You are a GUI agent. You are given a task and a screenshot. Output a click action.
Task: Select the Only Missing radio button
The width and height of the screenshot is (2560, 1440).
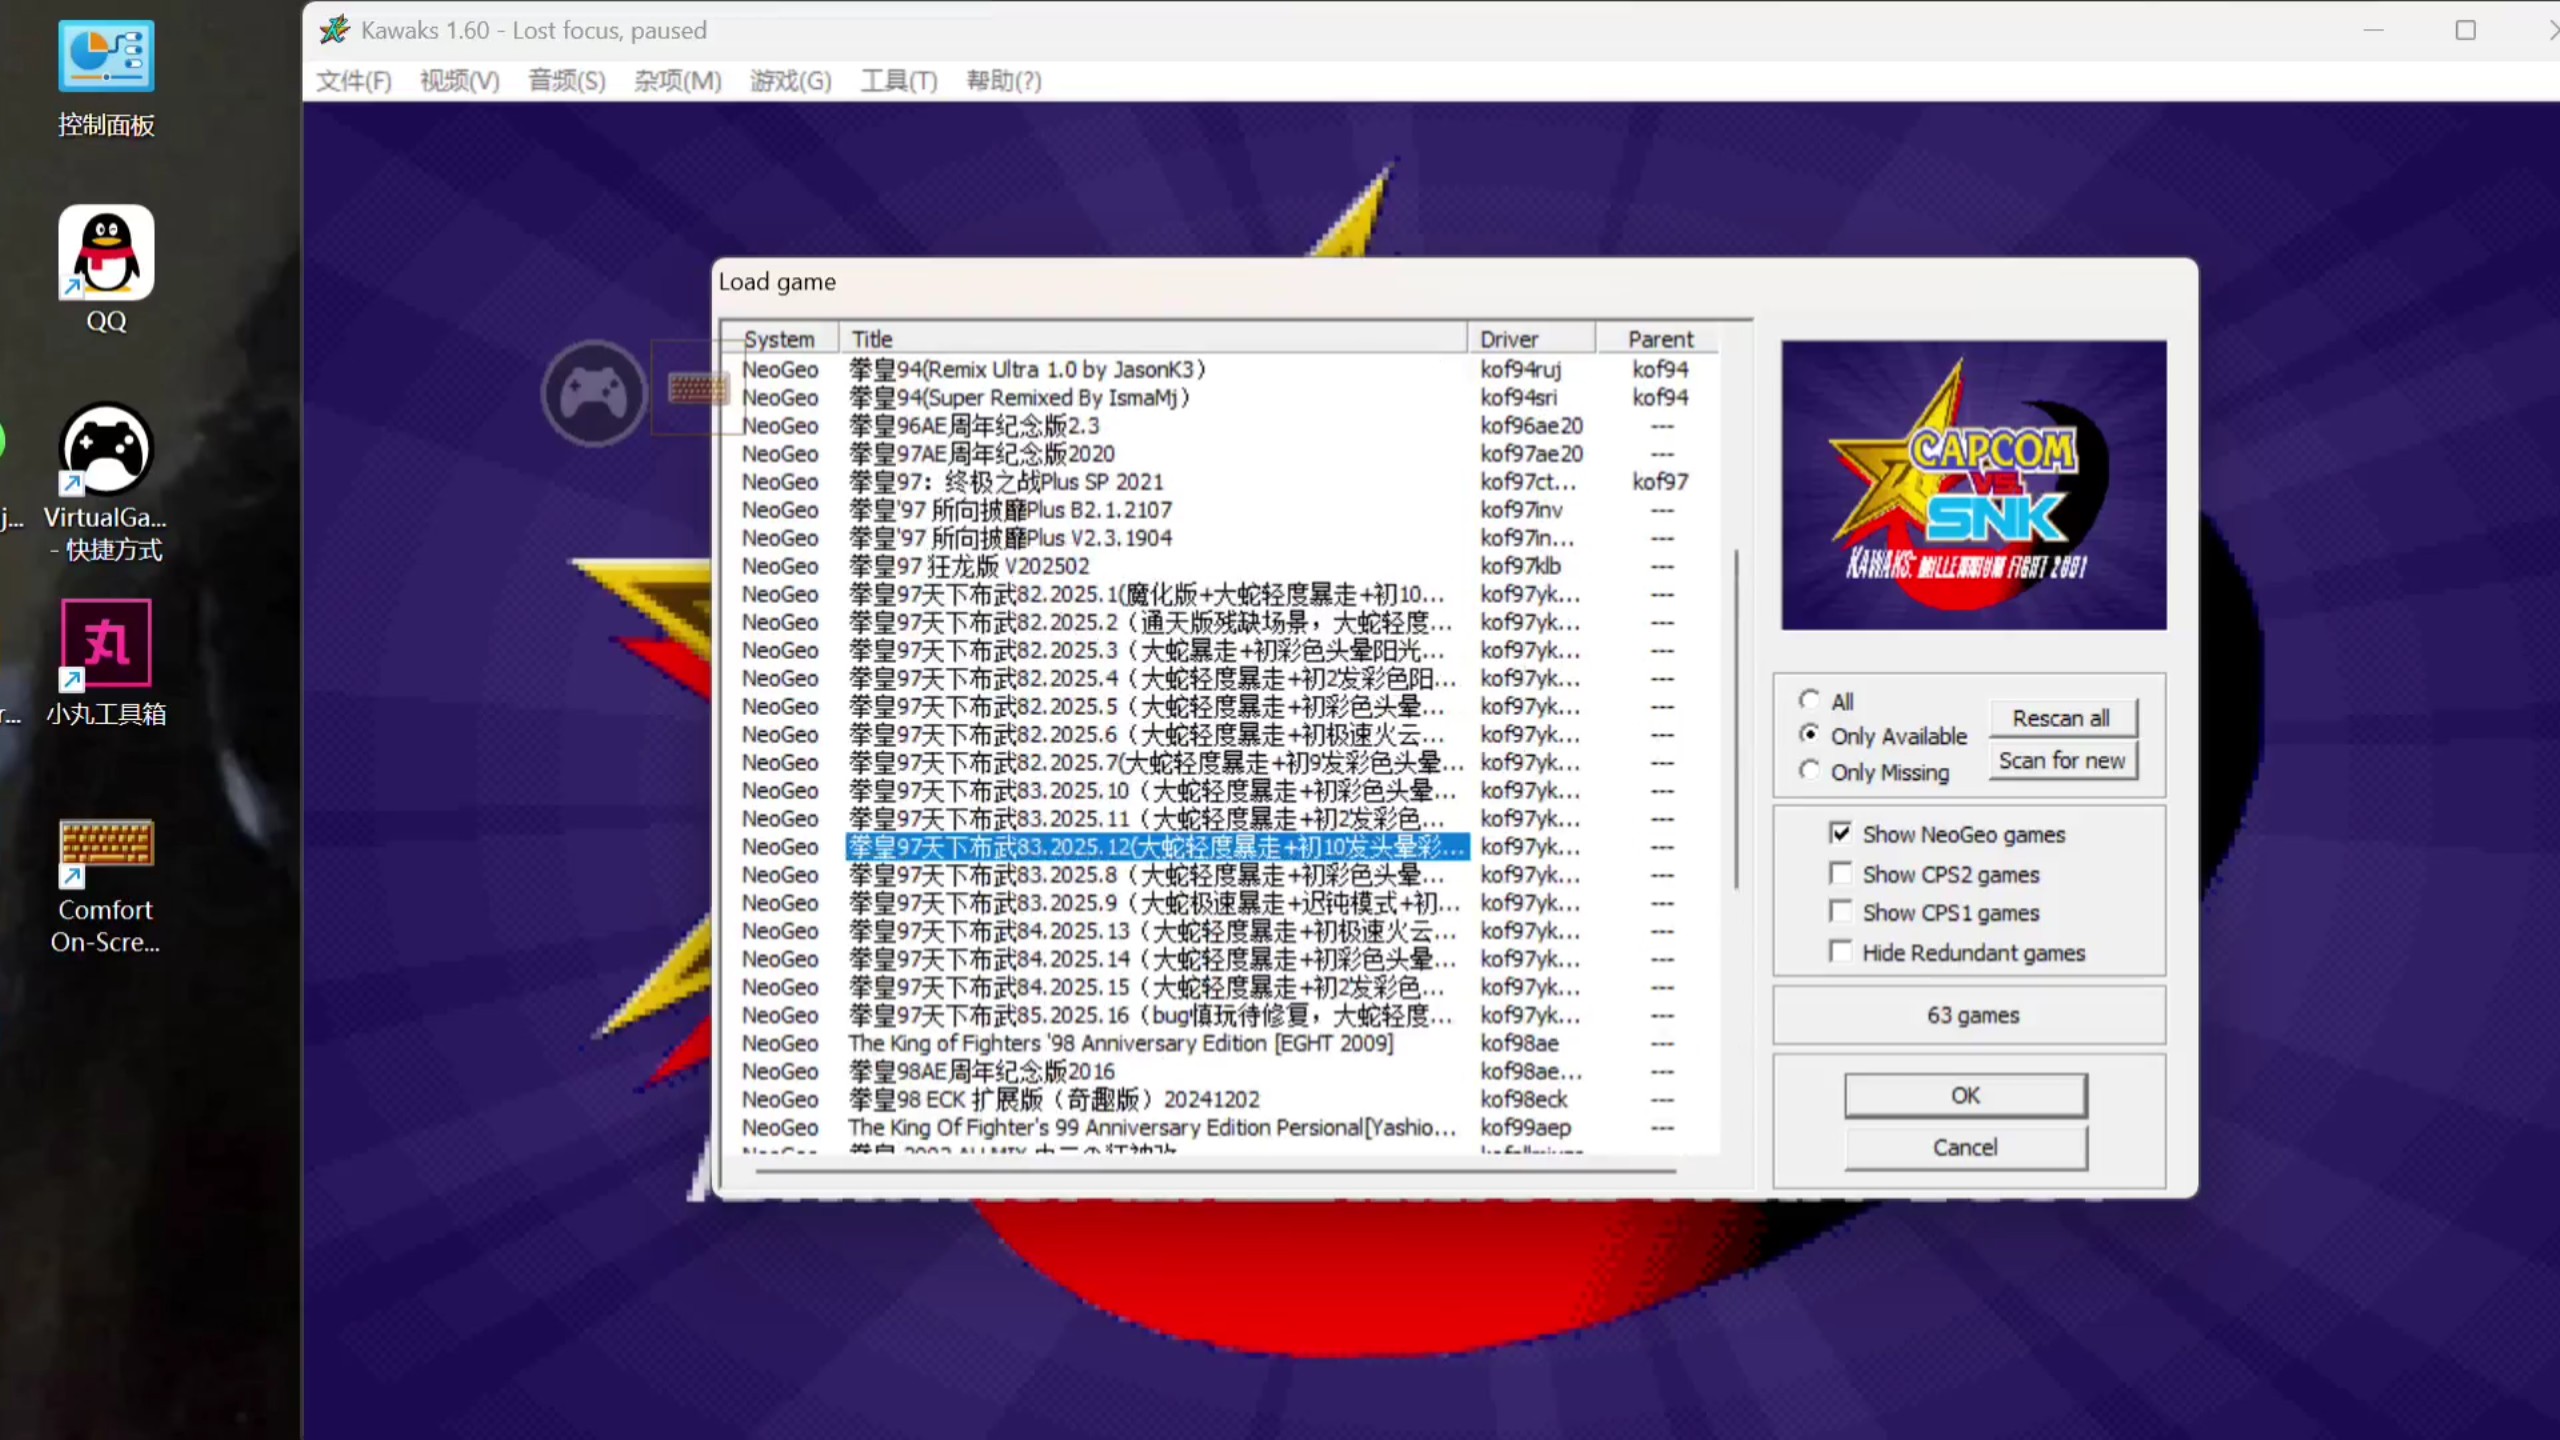(x=1809, y=770)
